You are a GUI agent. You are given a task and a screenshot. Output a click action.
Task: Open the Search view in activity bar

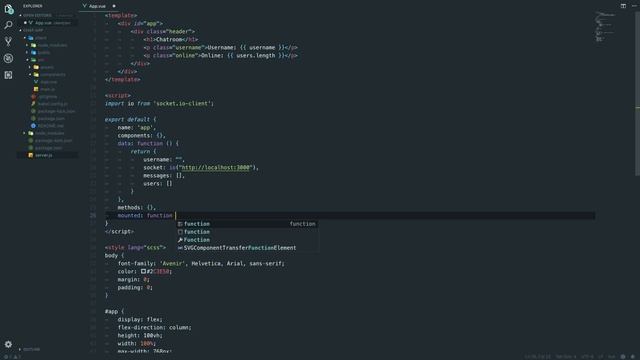[8, 25]
